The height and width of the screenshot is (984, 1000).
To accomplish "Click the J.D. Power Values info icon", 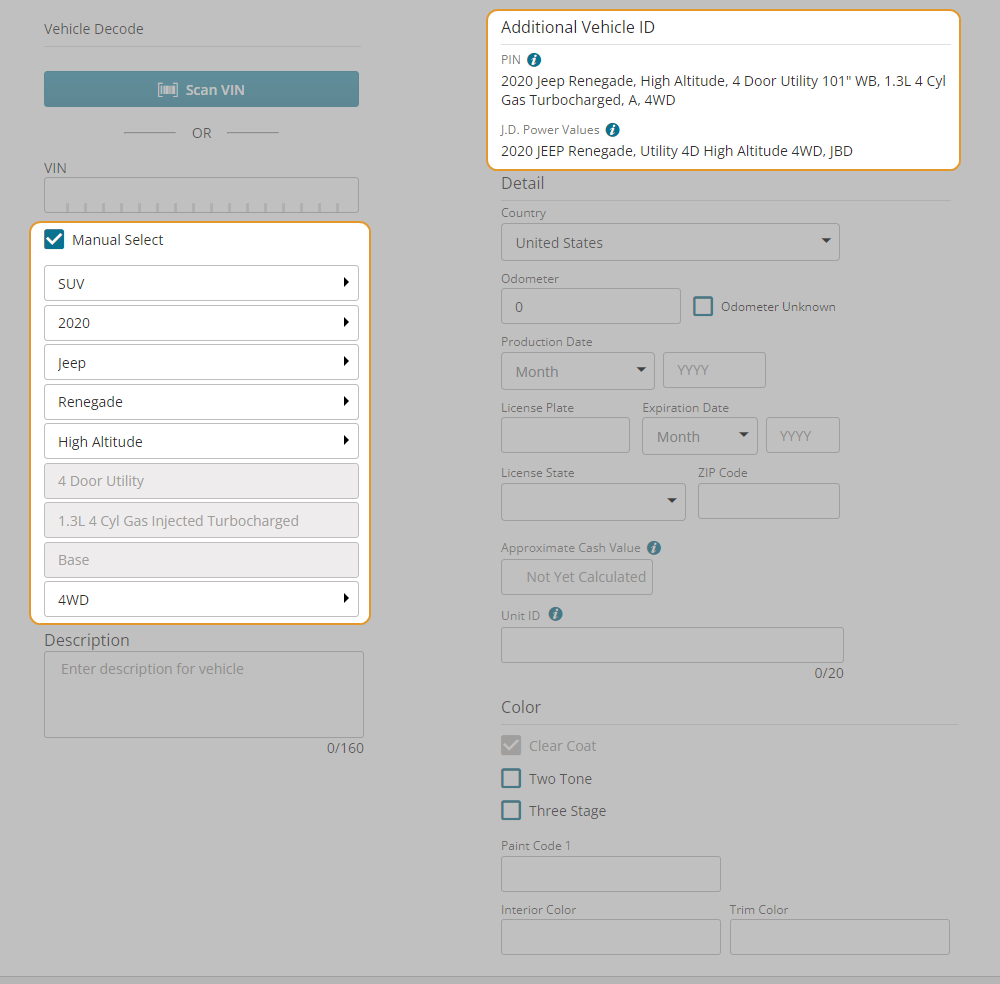I will point(612,130).
